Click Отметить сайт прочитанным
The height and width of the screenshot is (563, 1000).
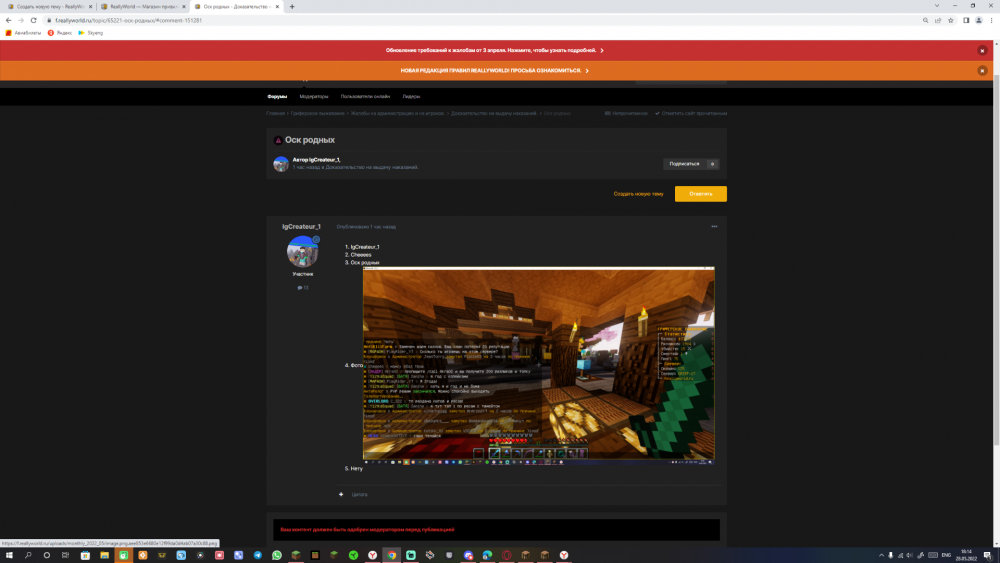pos(691,113)
